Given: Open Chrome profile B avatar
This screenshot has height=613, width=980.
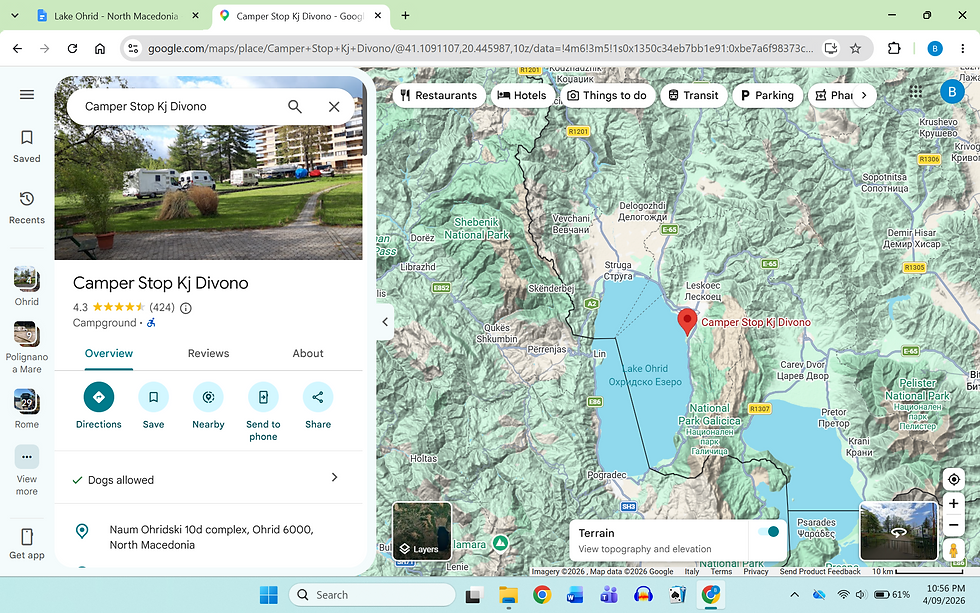Looking at the screenshot, I should pyautogui.click(x=934, y=48).
